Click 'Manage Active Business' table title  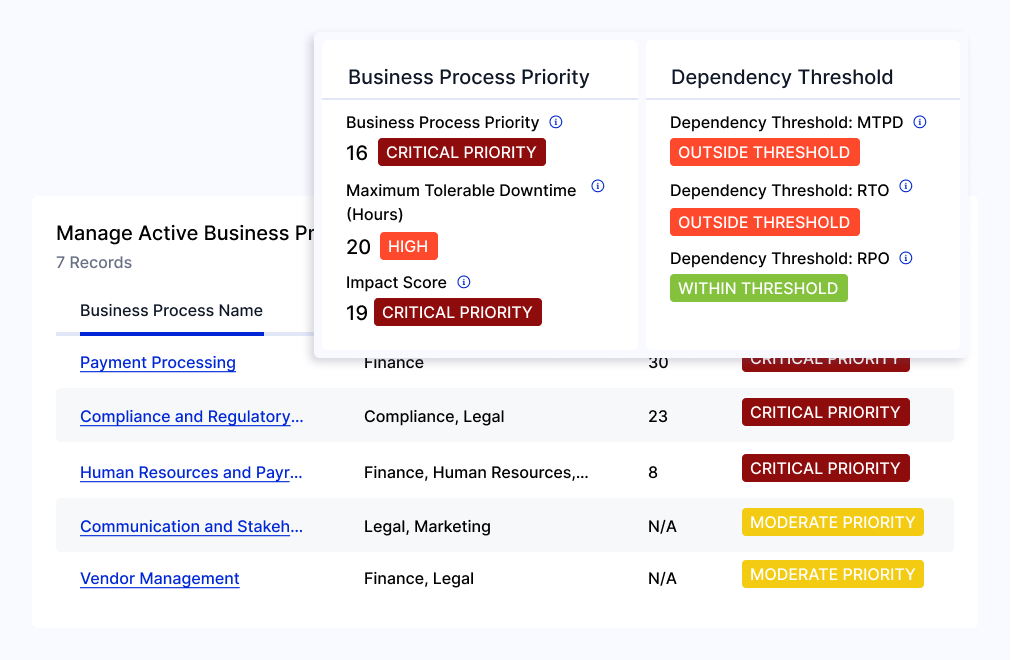(x=185, y=233)
